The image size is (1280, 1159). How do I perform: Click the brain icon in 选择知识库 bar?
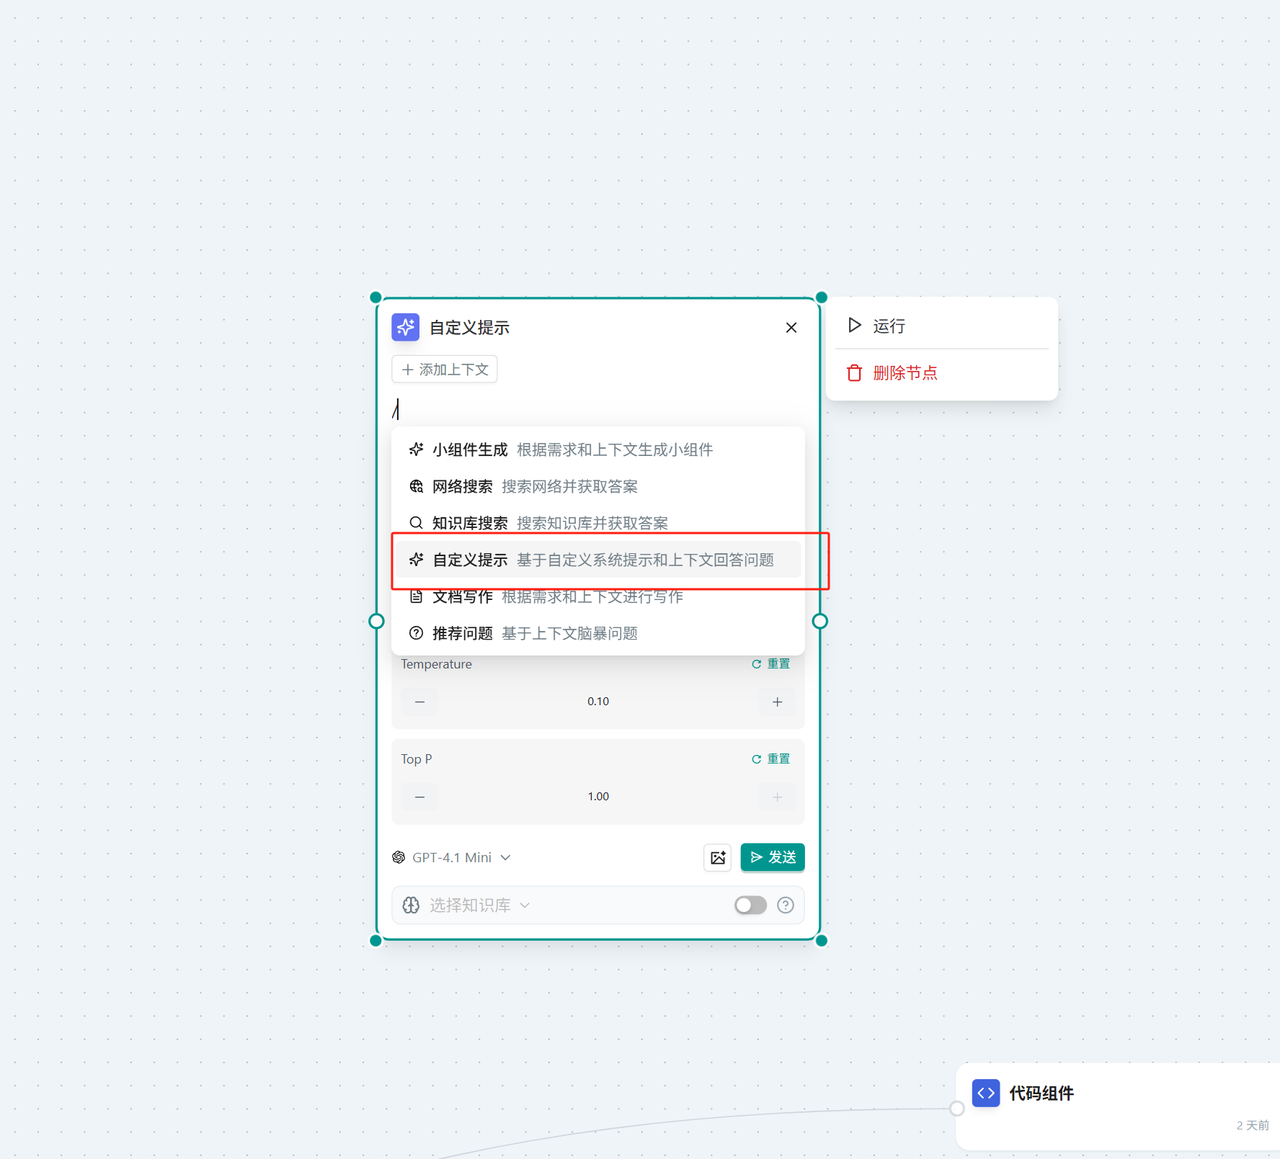pos(411,905)
